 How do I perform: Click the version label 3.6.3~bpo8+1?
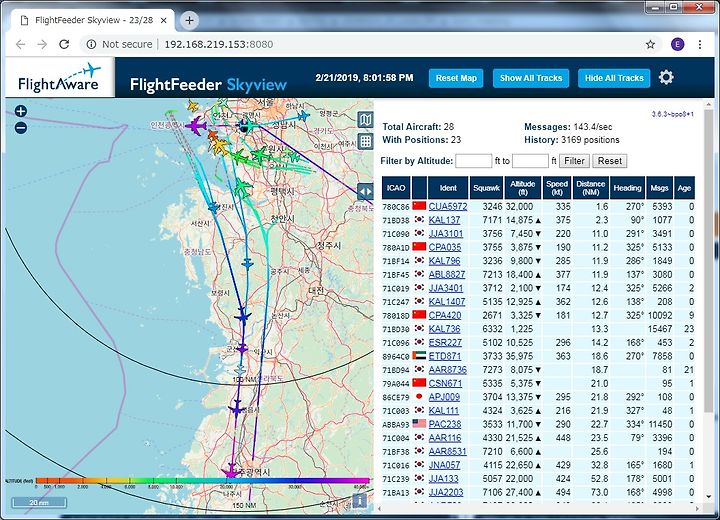click(x=673, y=114)
